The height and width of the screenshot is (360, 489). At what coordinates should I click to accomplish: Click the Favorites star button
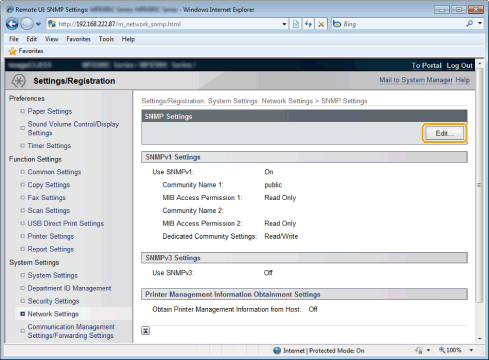point(26,51)
